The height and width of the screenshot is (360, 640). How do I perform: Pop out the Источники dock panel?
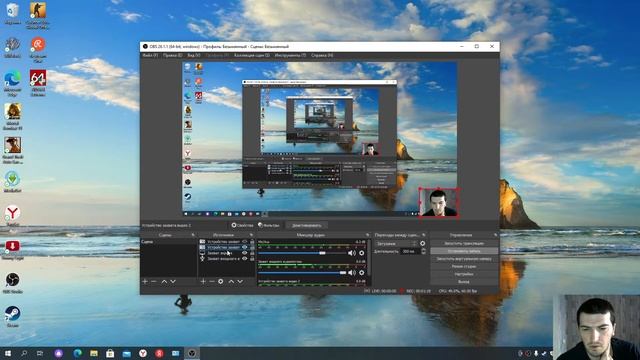(x=251, y=235)
